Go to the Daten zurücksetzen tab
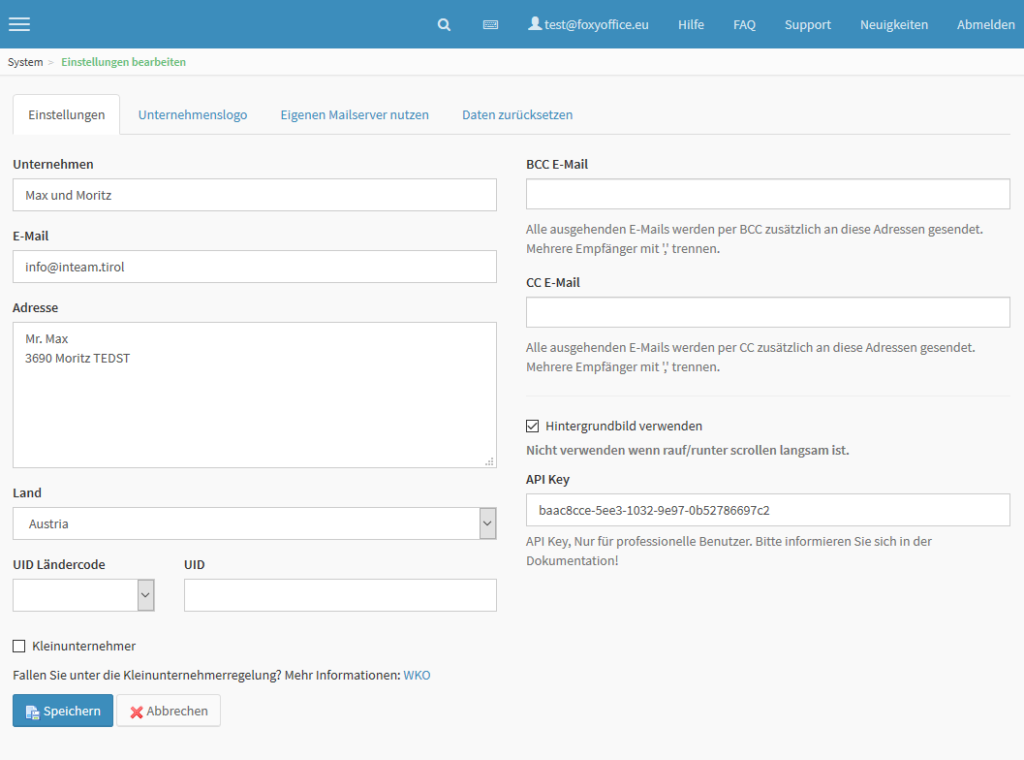 click(517, 115)
